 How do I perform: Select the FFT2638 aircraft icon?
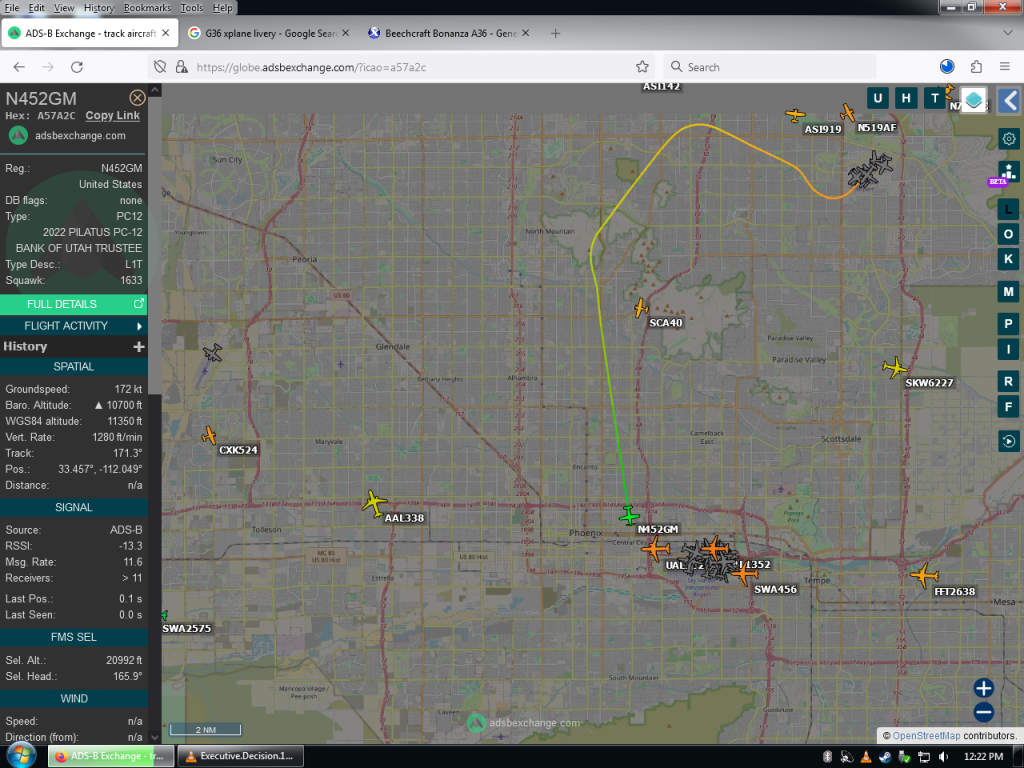click(924, 575)
